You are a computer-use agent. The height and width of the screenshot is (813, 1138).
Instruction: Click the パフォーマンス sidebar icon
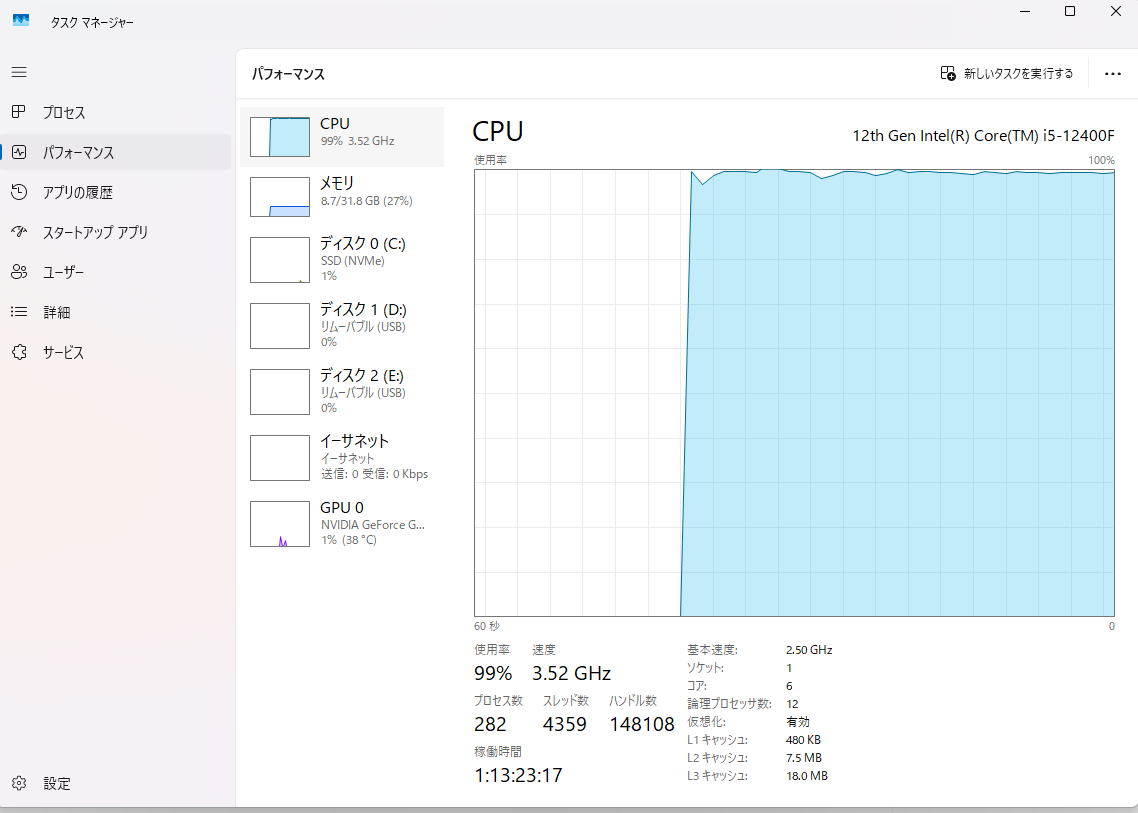pyautogui.click(x=19, y=152)
